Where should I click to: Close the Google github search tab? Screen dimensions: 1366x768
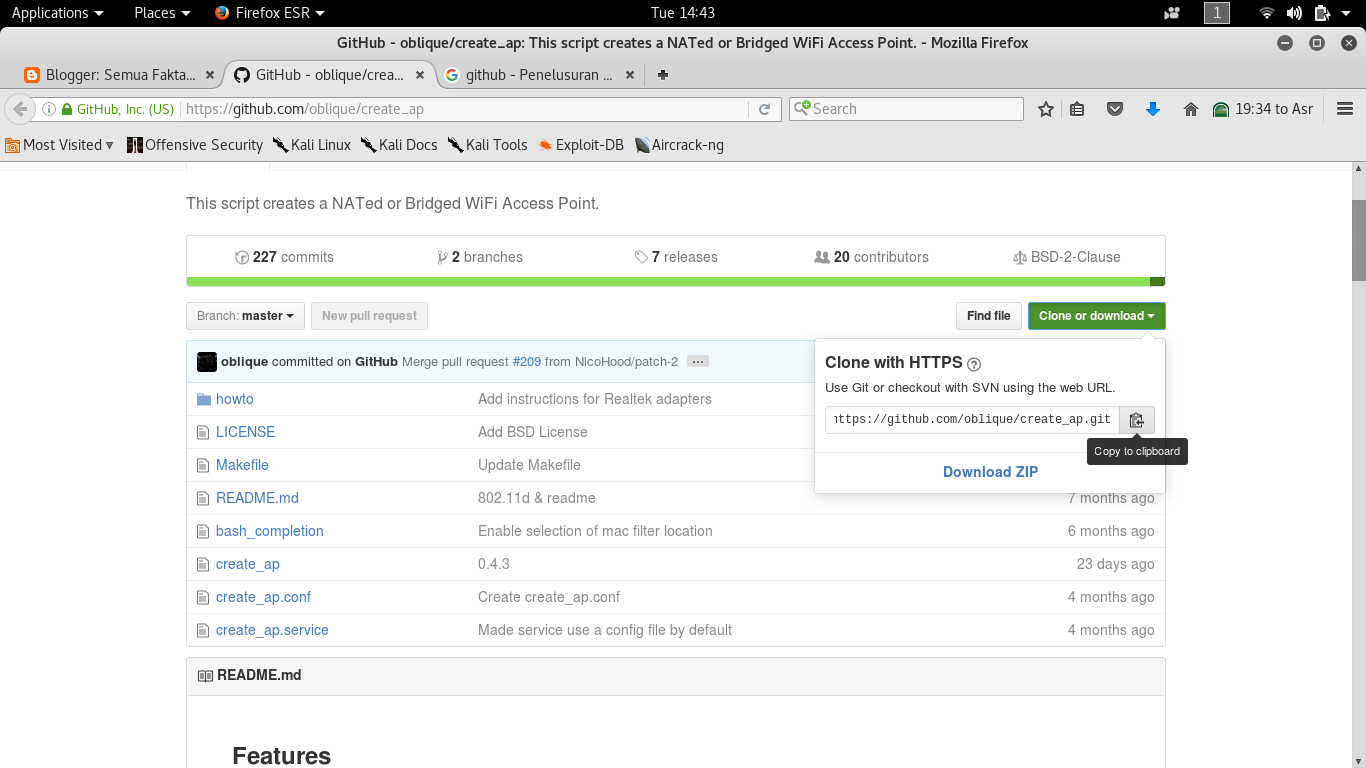(630, 75)
